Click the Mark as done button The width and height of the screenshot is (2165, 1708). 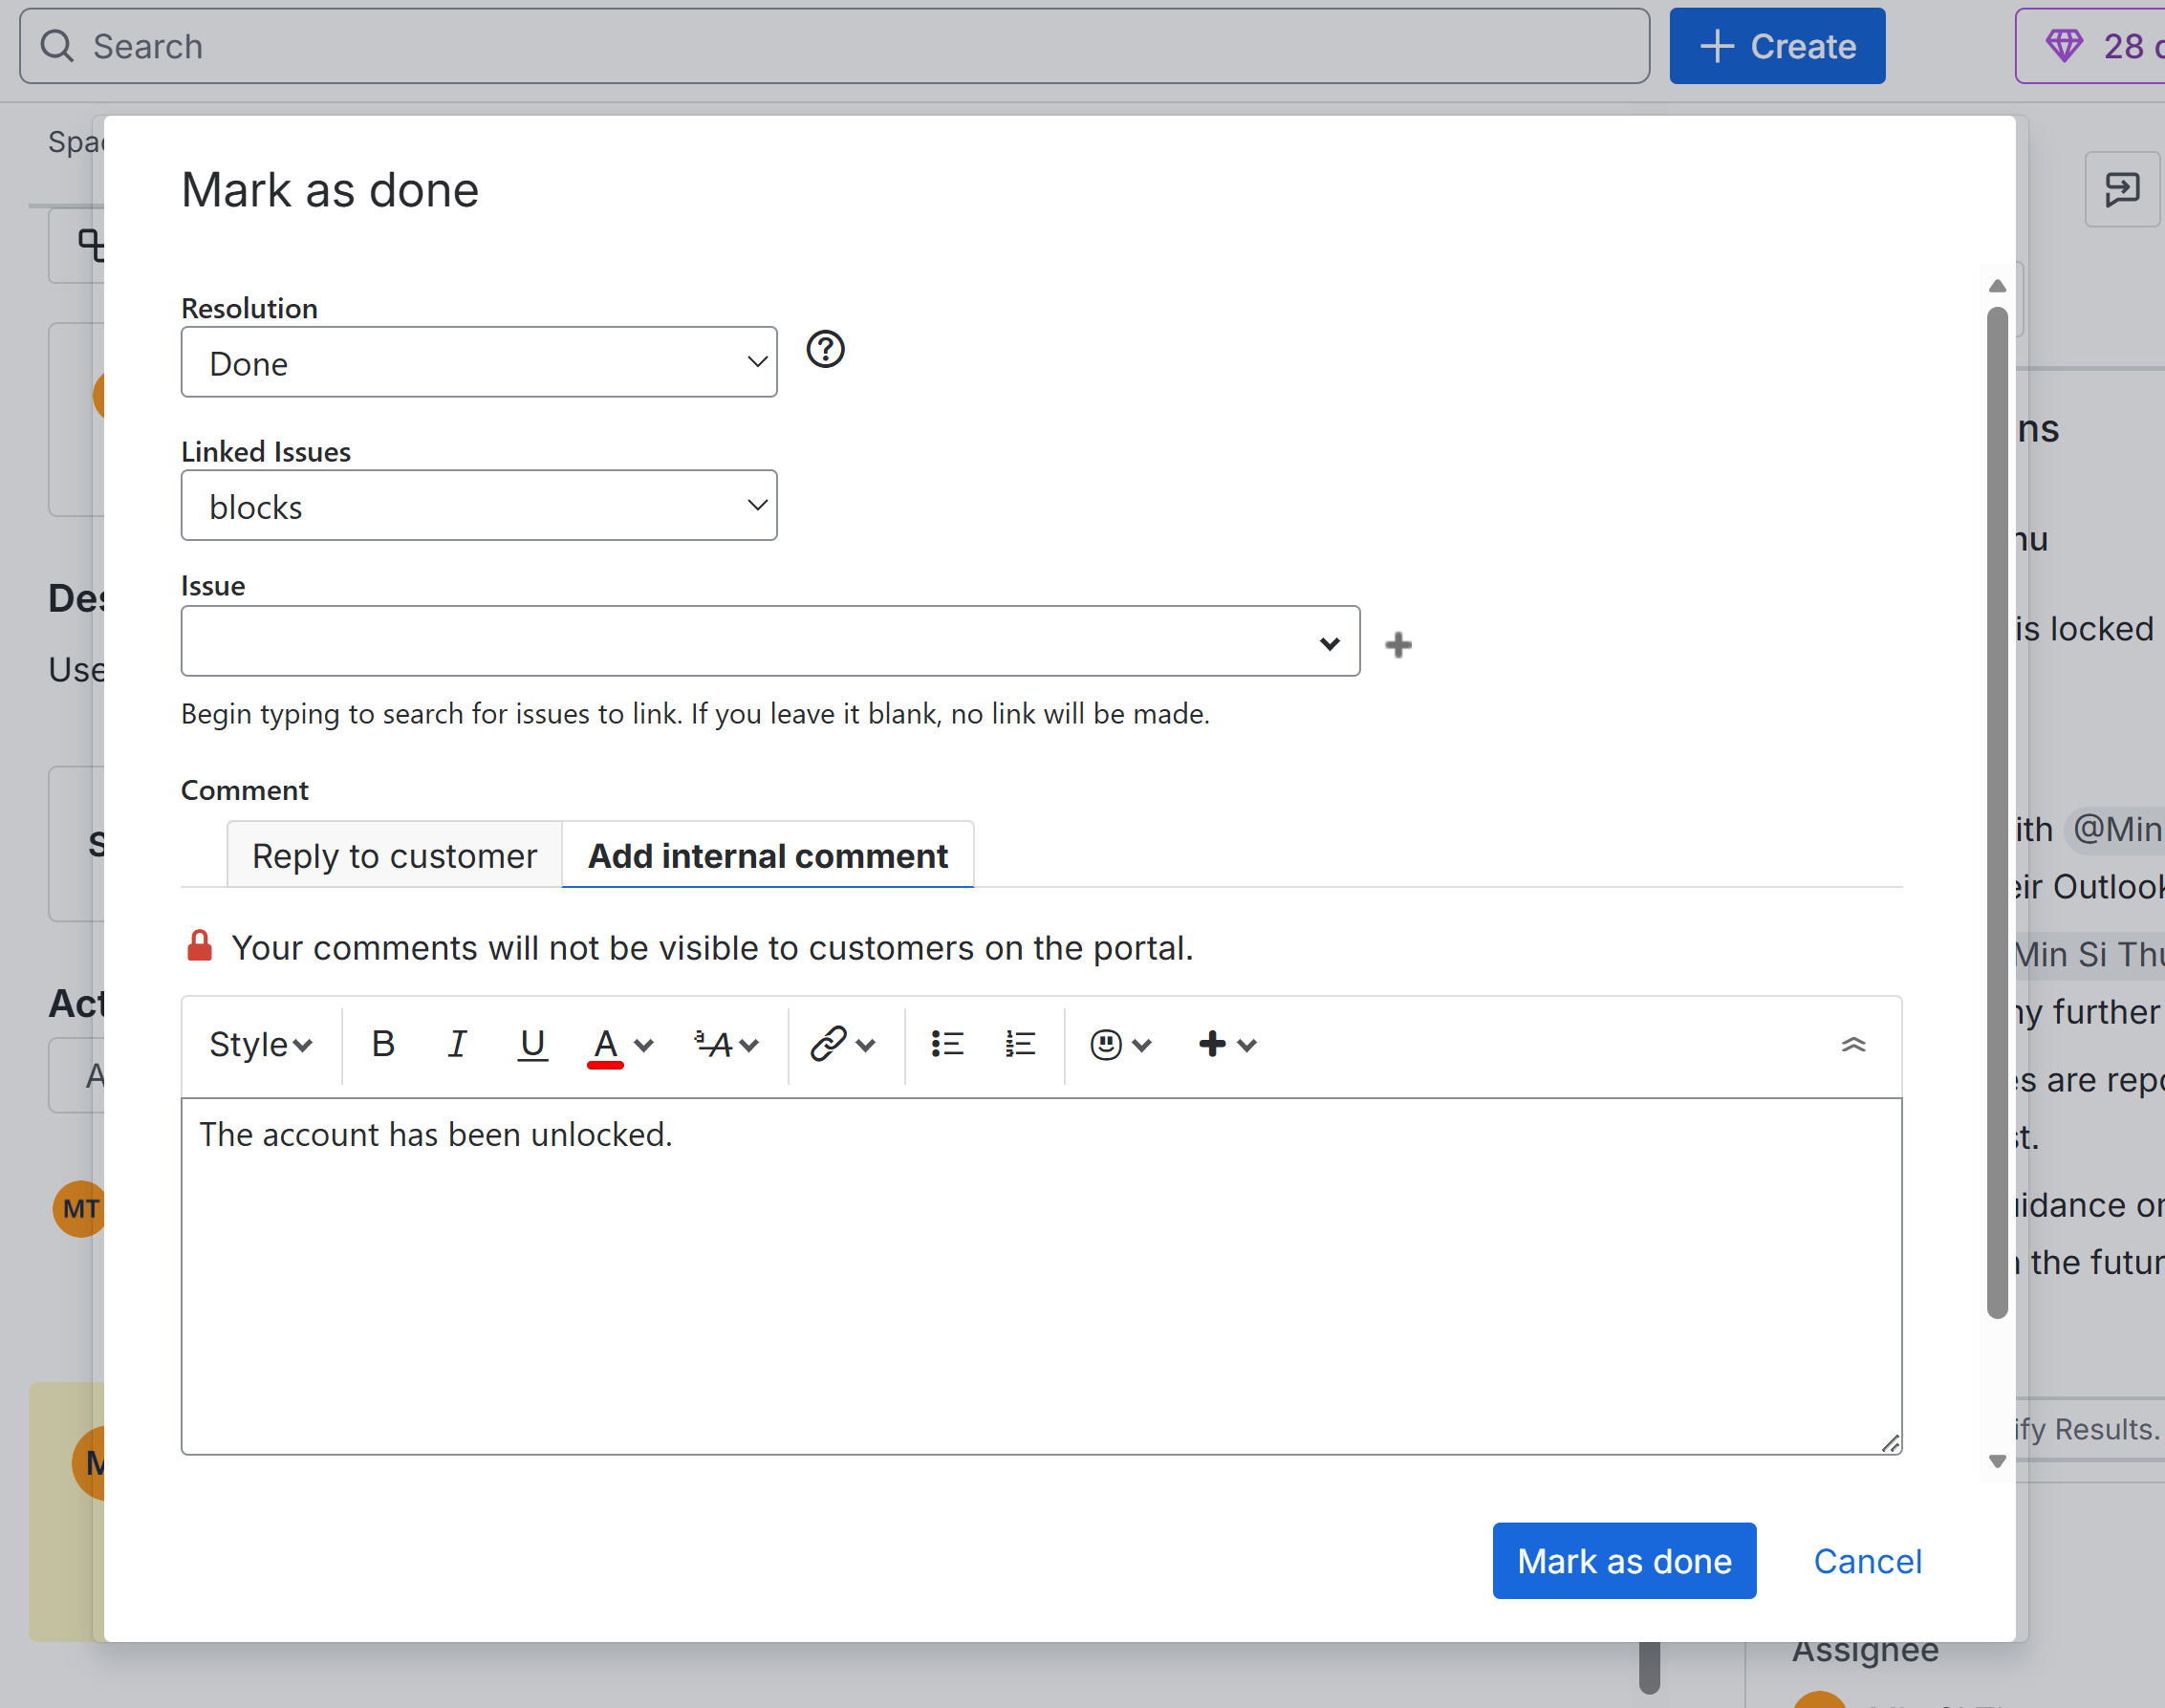point(1624,1561)
